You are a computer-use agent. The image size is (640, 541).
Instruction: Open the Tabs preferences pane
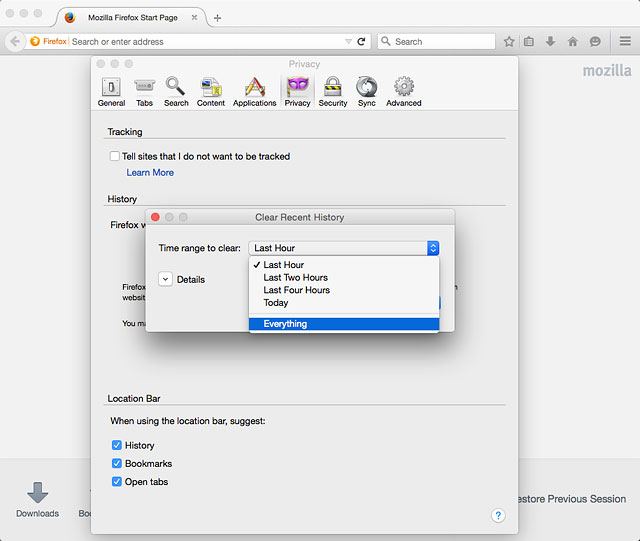(144, 92)
